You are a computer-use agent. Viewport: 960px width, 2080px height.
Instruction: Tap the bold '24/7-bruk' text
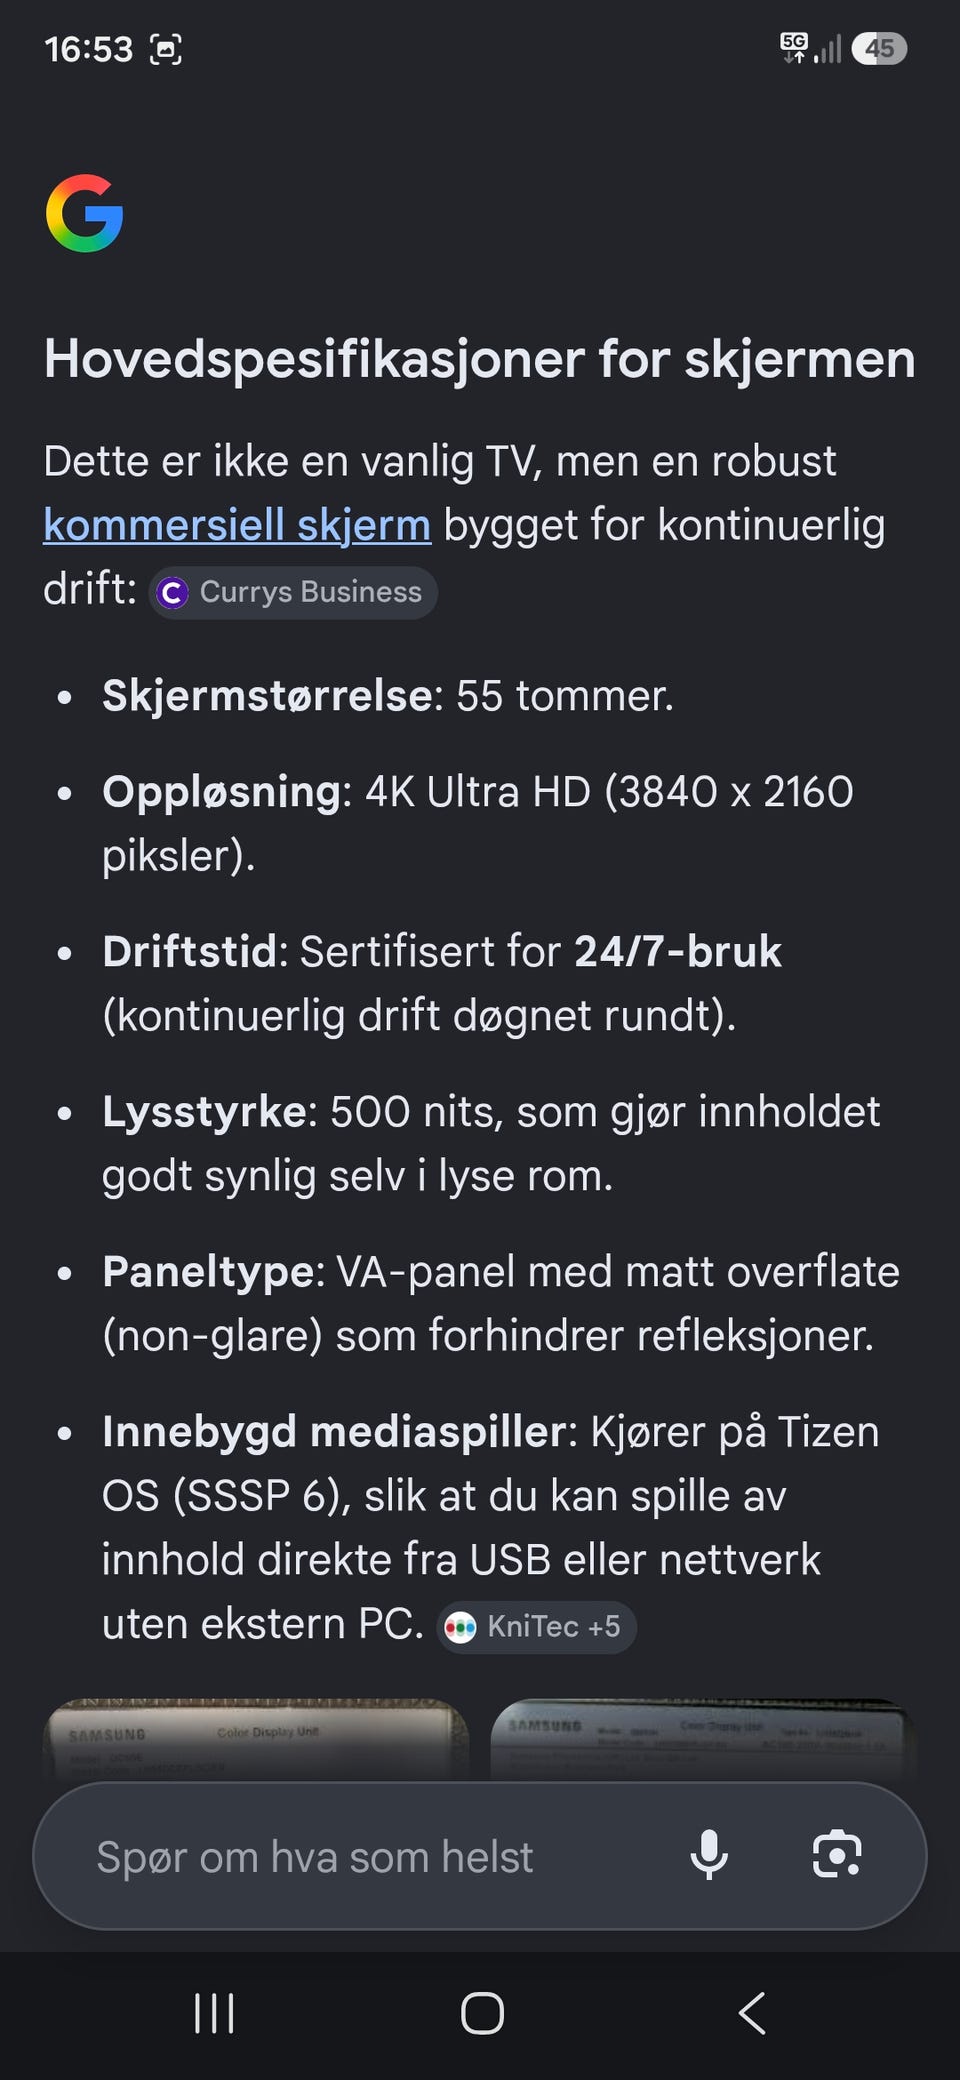click(678, 951)
